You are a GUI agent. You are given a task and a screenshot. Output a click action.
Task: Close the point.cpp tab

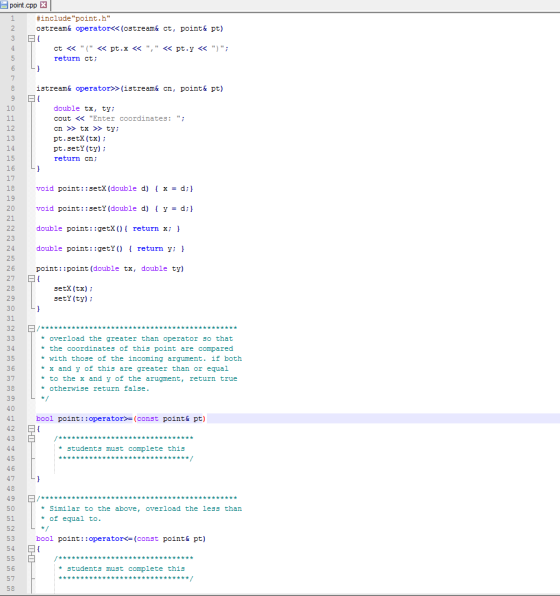point(43,5)
